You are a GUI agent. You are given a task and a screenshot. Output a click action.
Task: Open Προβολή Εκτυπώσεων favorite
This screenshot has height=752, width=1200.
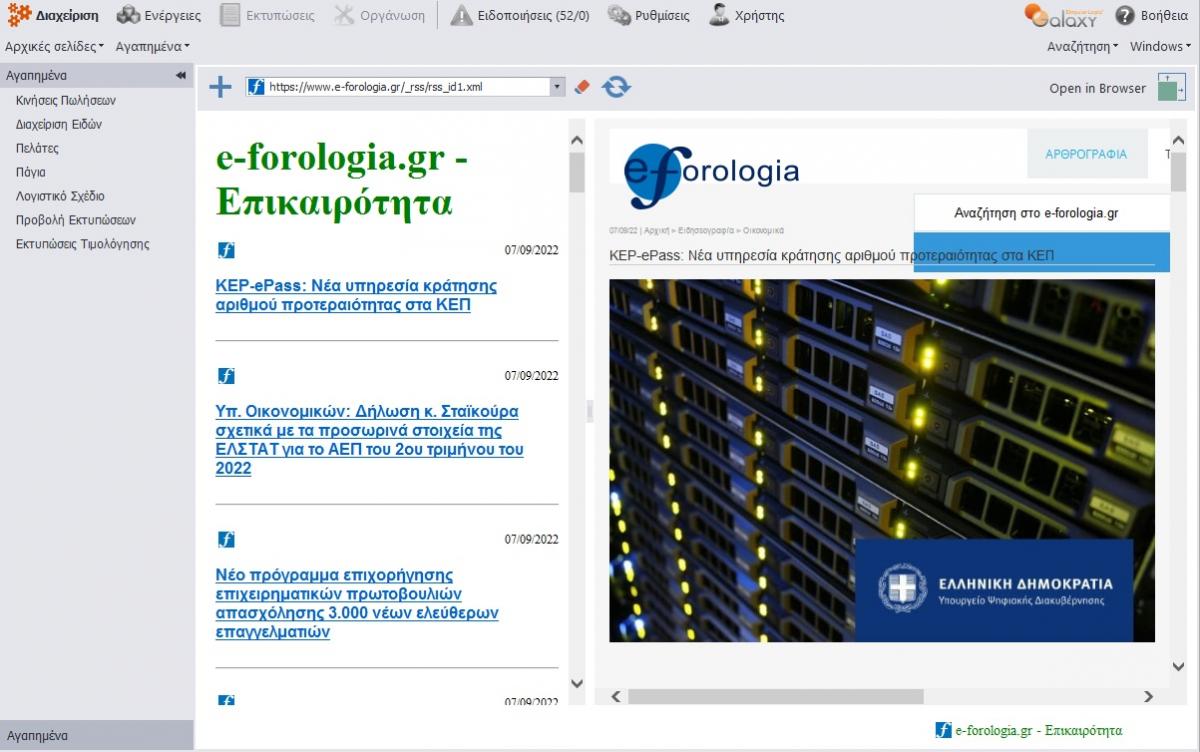76,220
